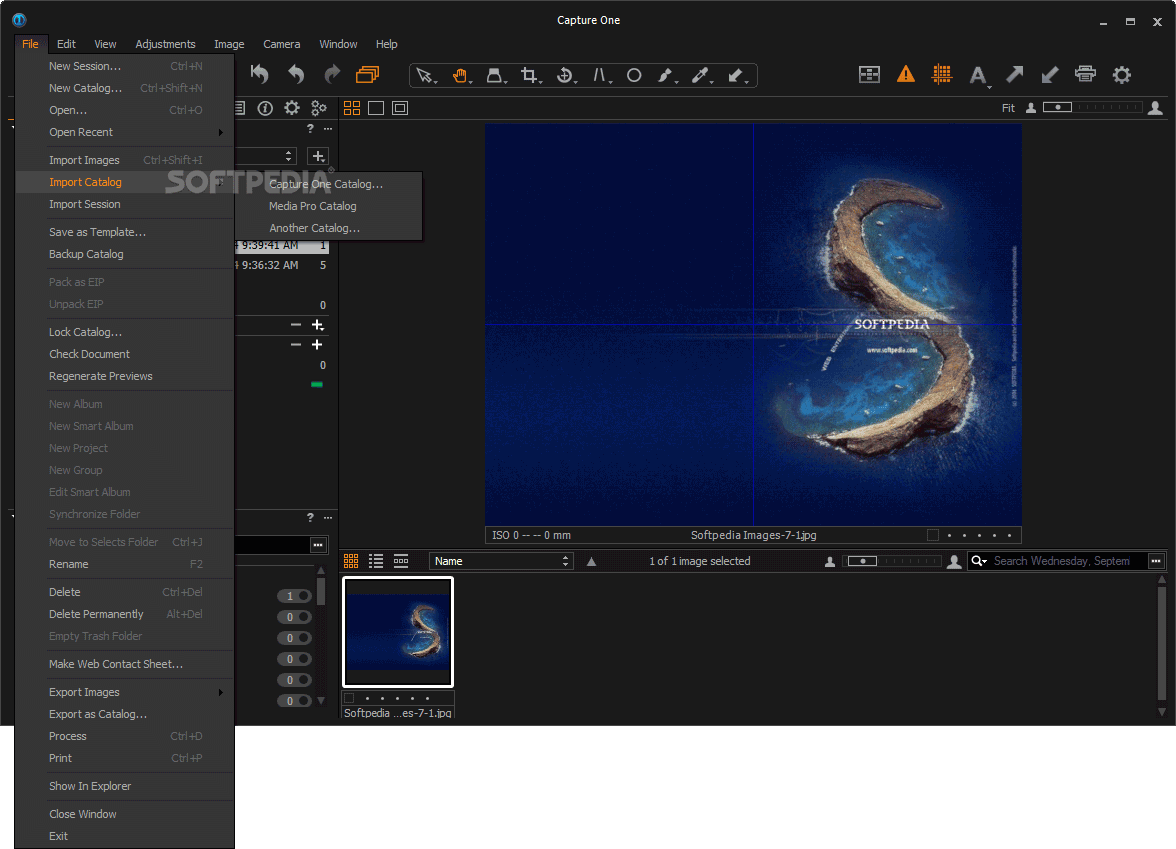The width and height of the screenshot is (1176, 849).
Task: Choose Media Pro Catalog from submenu
Action: click(x=312, y=206)
